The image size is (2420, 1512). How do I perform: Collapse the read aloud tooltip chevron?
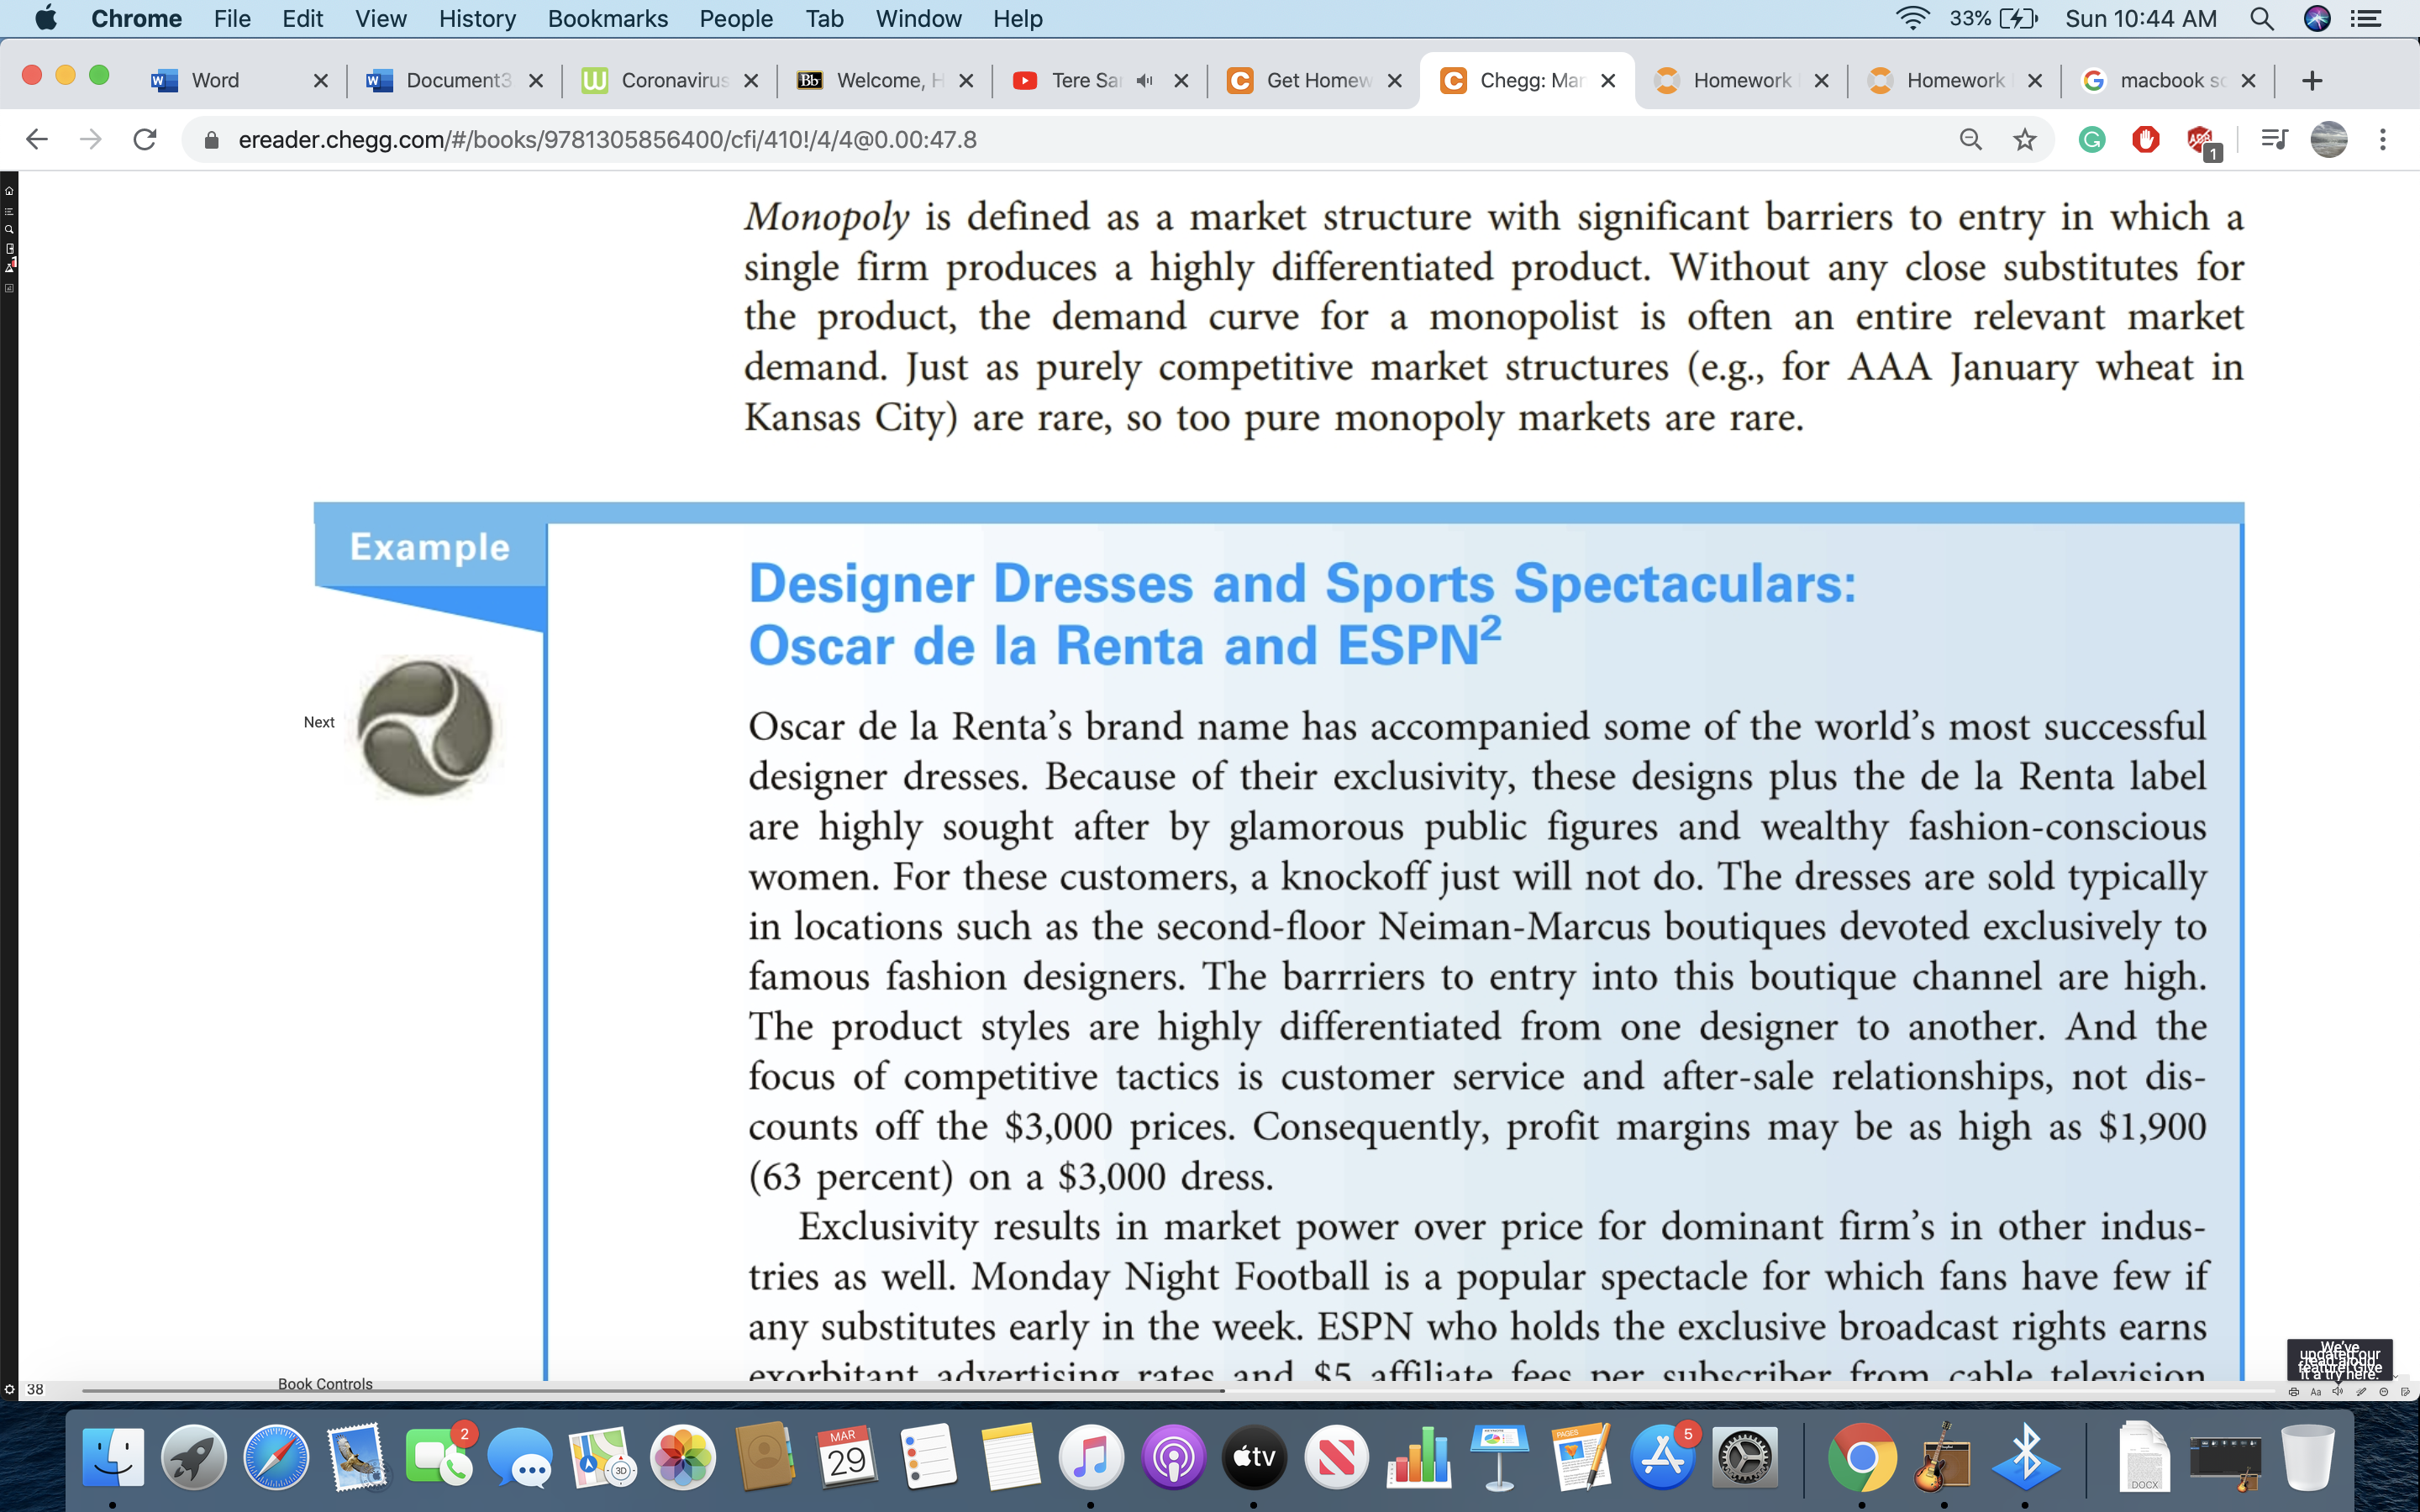[x=2395, y=1377]
